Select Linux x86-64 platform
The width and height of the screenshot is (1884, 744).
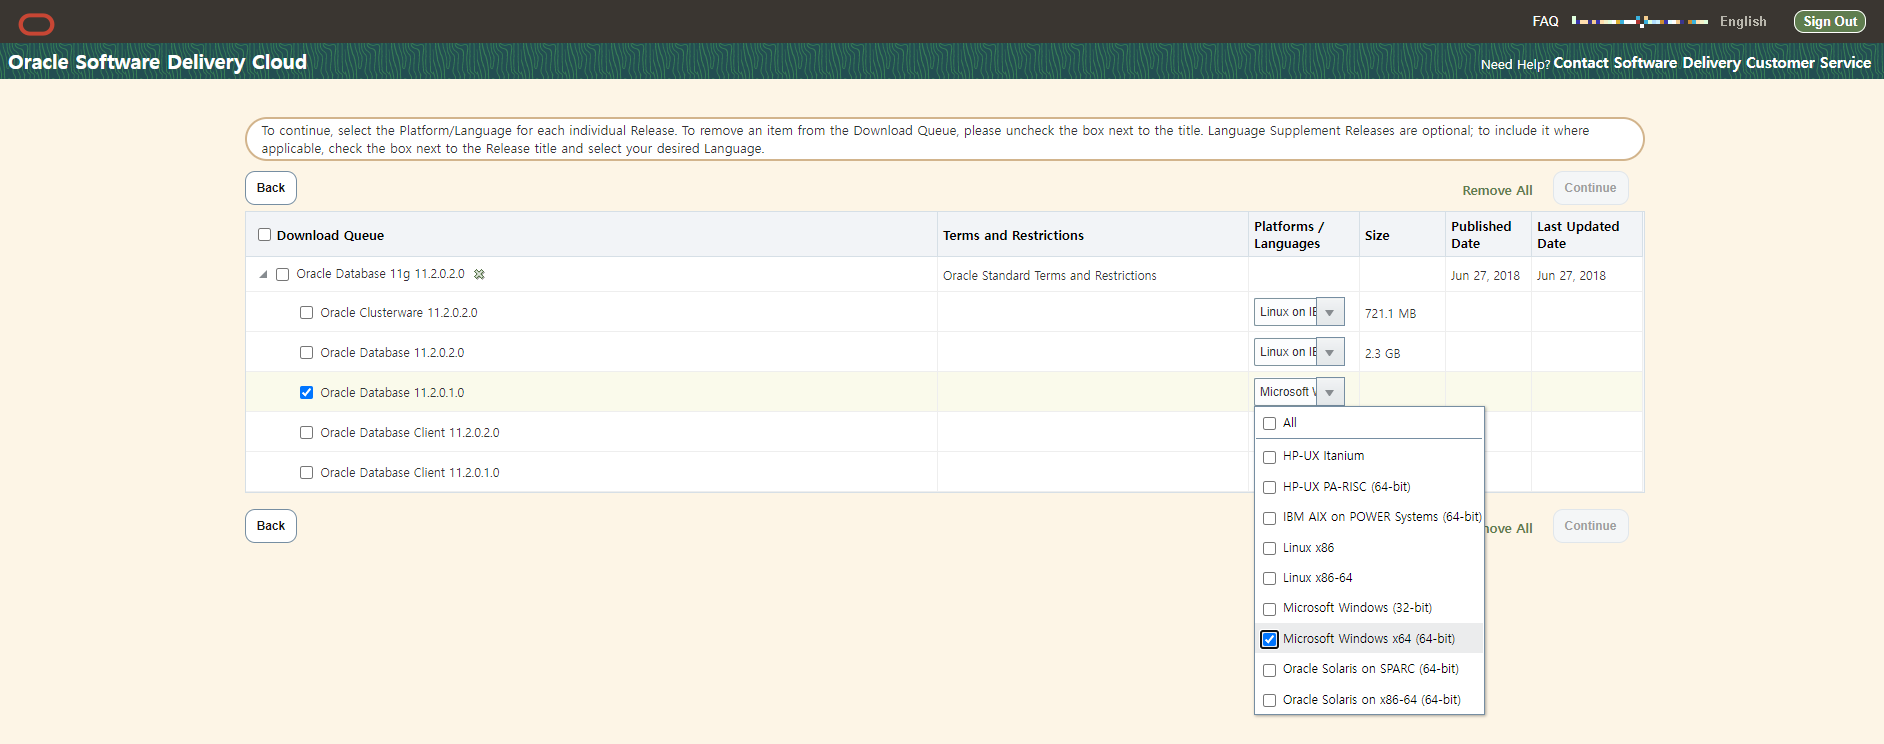1270,579
